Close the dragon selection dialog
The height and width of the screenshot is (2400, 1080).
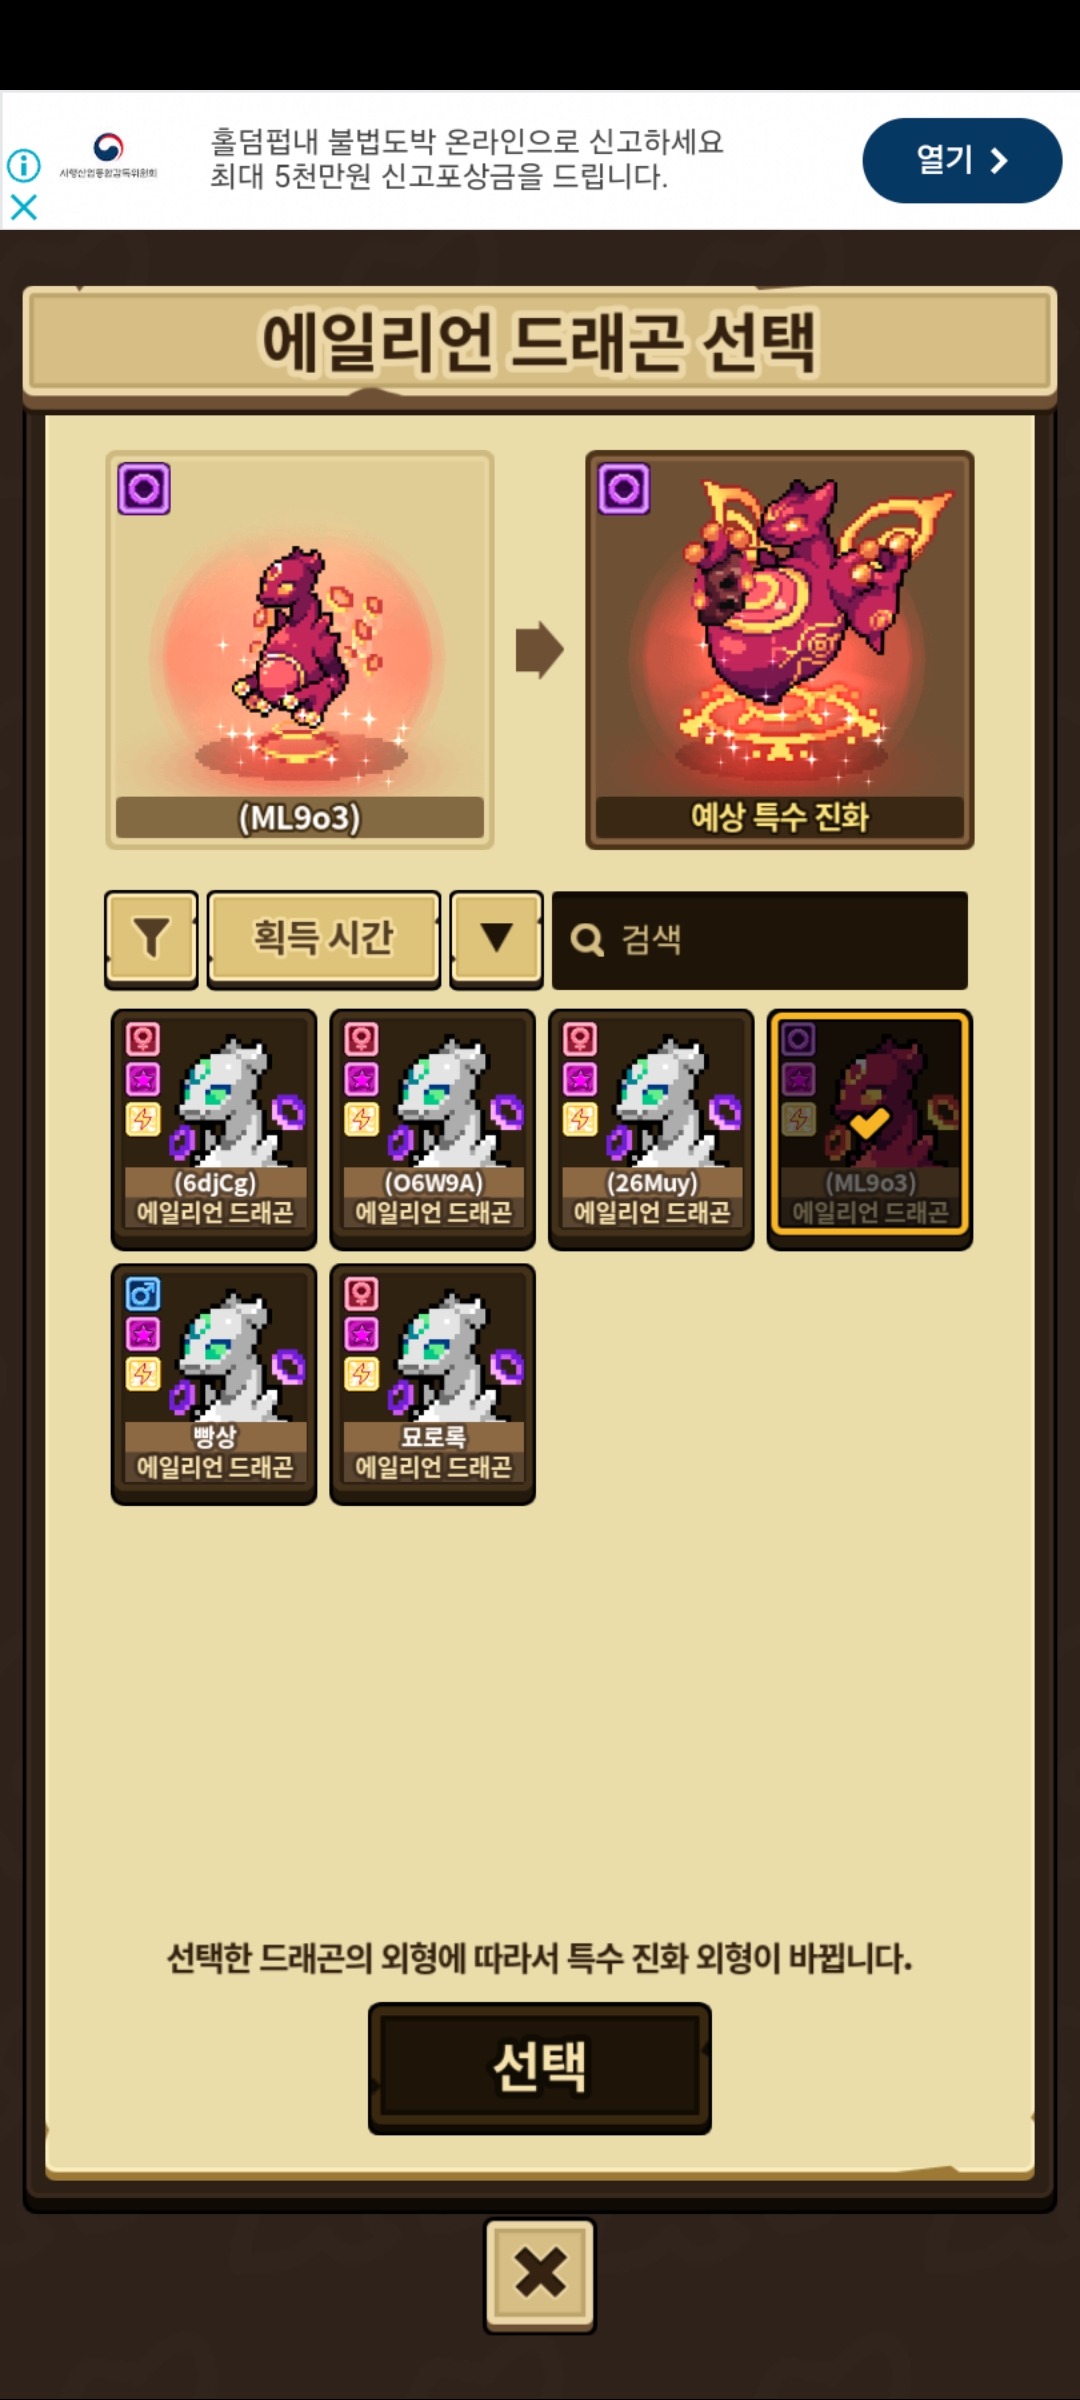(x=540, y=2275)
